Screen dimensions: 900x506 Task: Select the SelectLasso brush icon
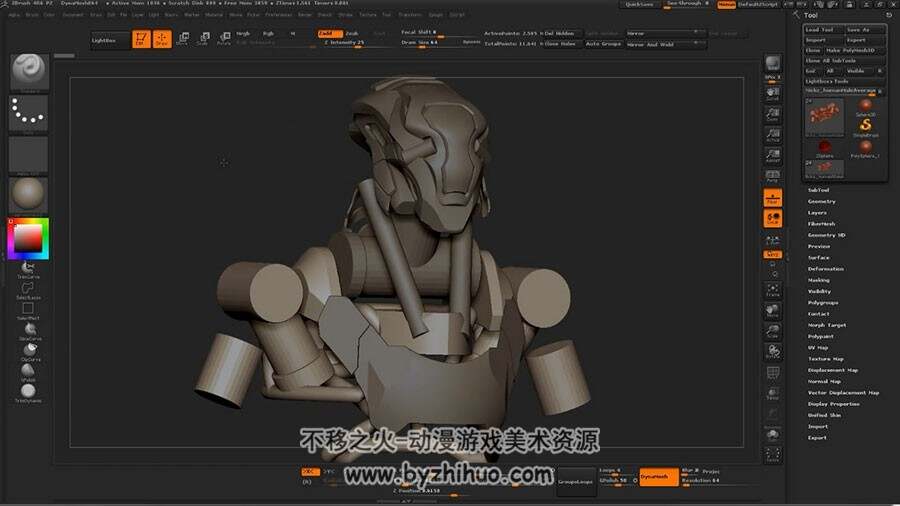(x=28, y=290)
